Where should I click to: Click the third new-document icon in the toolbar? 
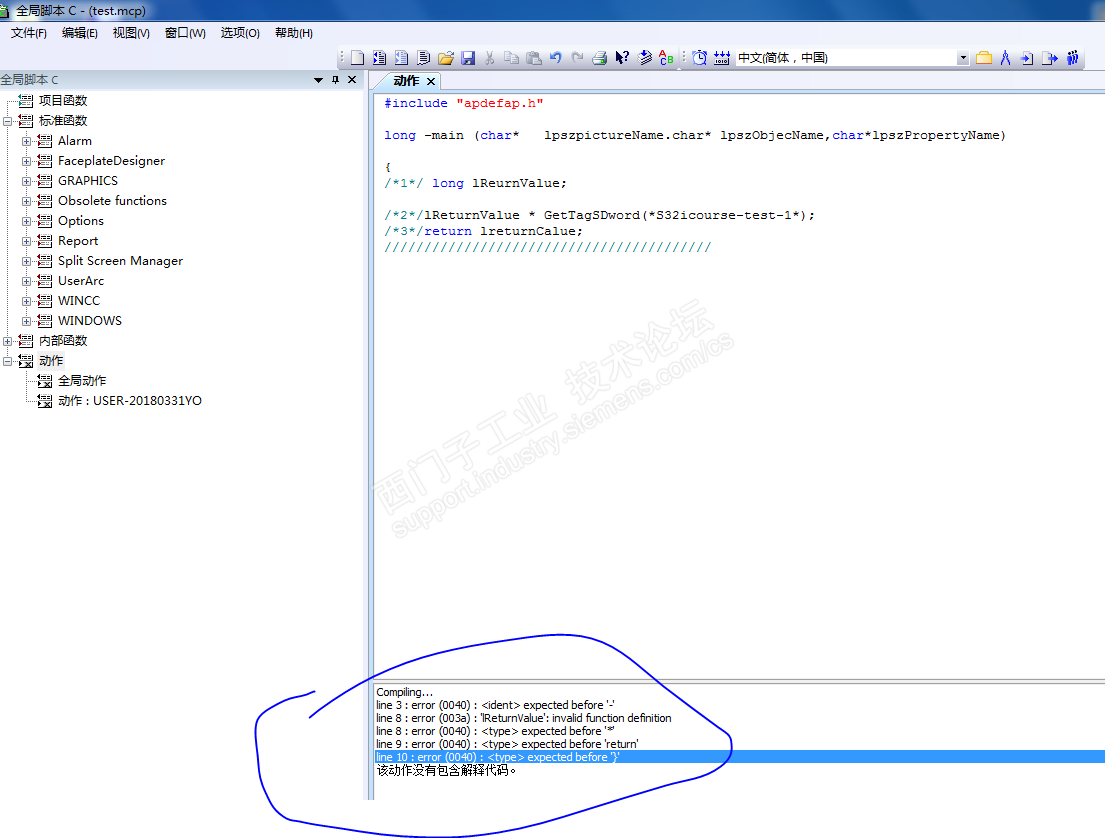point(401,58)
